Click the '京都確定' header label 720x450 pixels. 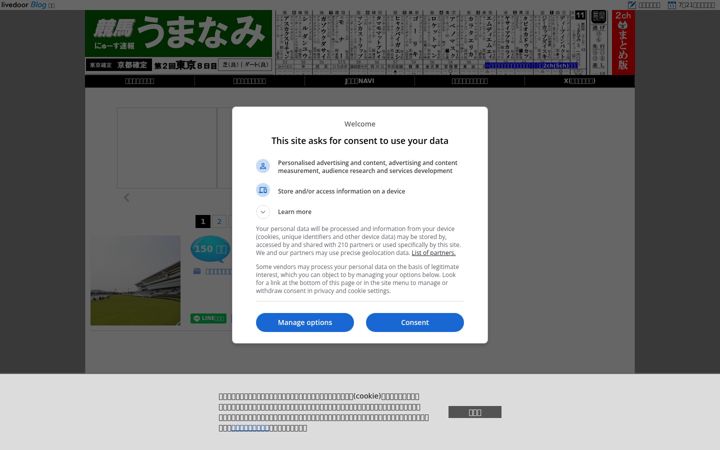click(x=132, y=65)
